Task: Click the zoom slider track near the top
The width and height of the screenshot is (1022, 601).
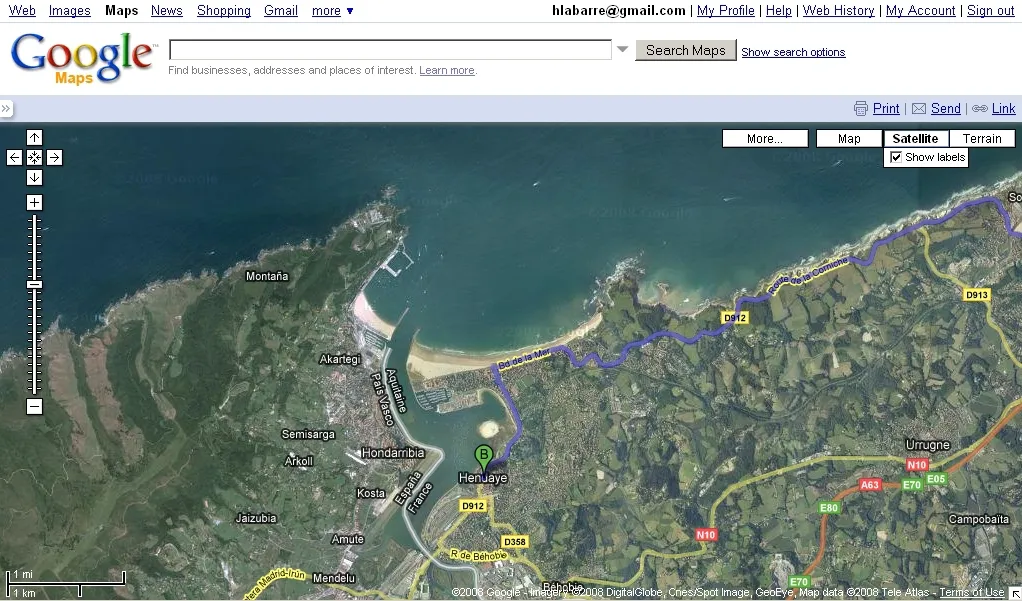Action: [35, 225]
